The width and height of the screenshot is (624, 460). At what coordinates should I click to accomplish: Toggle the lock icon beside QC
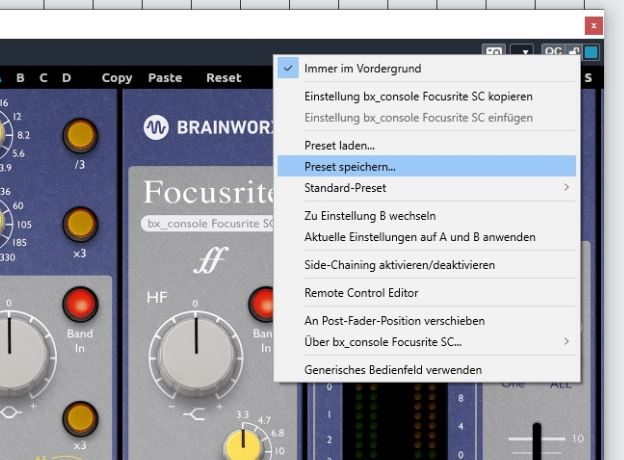pyautogui.click(x=574, y=51)
